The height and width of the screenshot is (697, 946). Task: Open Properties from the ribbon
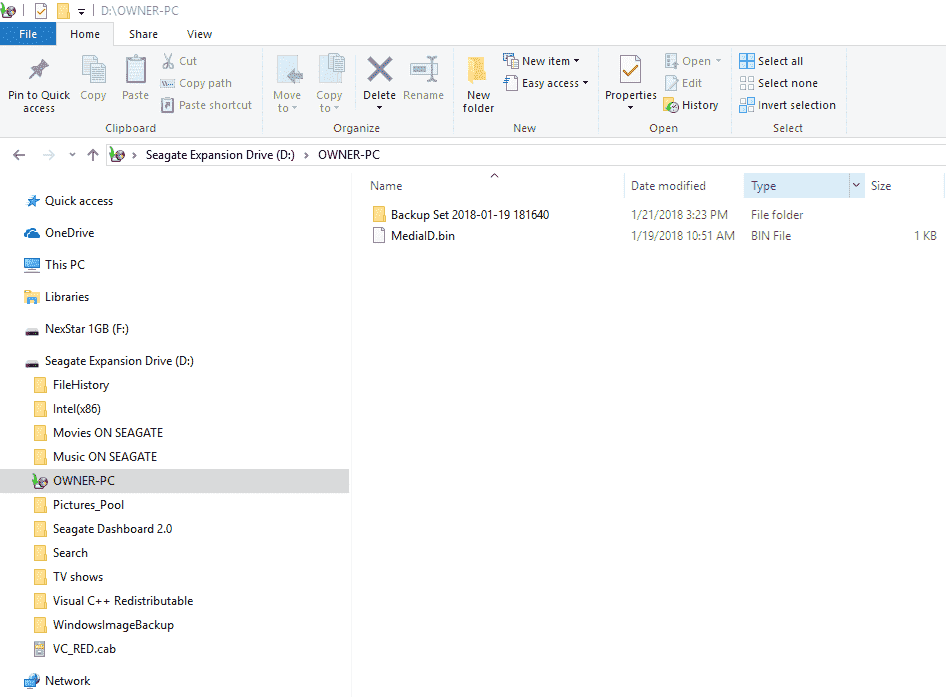pos(630,72)
